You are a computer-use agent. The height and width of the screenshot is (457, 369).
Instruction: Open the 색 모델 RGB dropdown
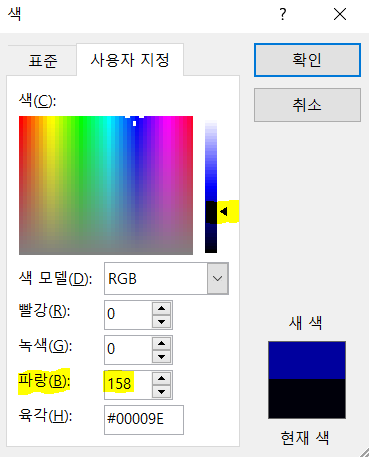point(166,278)
